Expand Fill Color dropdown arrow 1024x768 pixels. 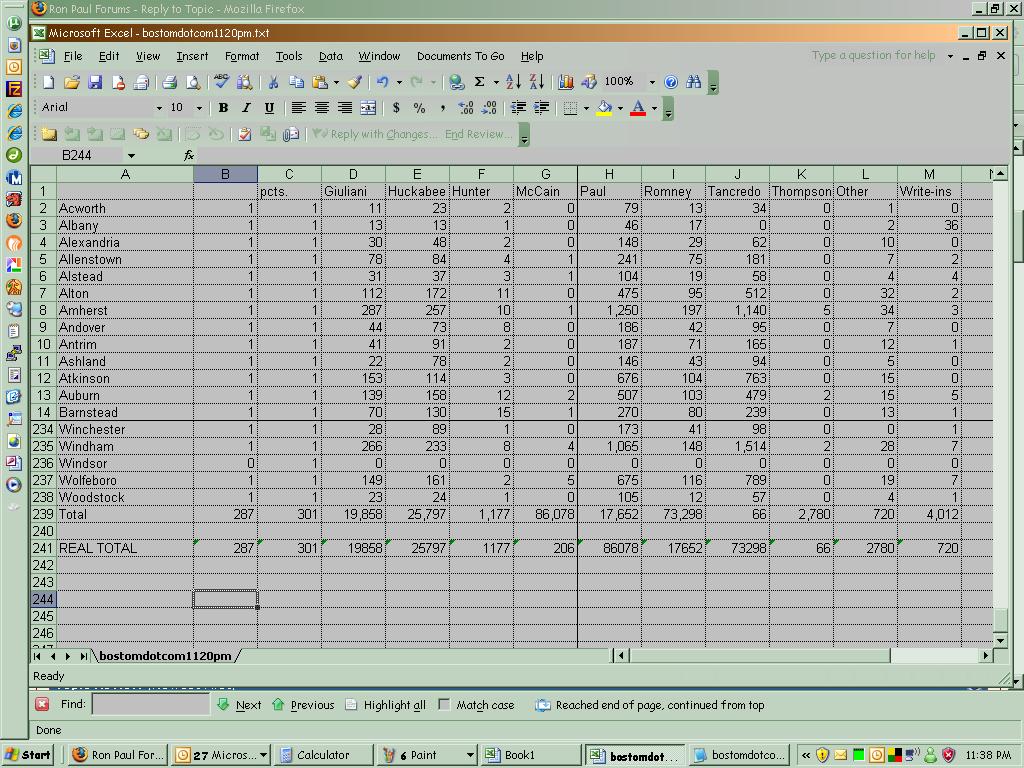(620, 108)
